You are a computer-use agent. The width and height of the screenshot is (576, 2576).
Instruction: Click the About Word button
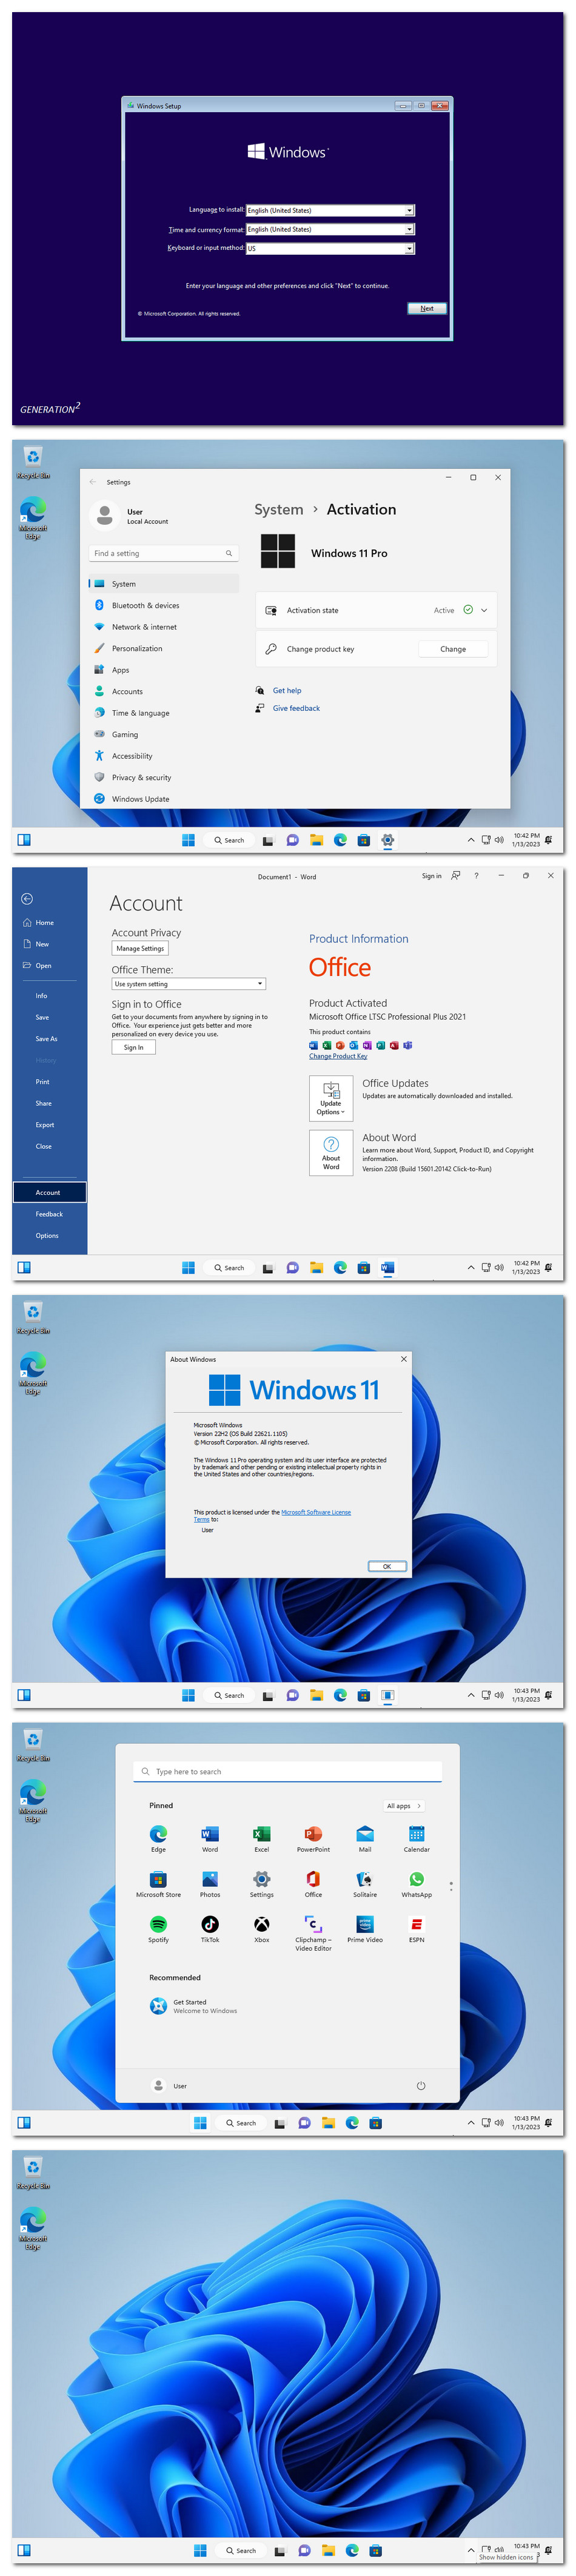[331, 1153]
